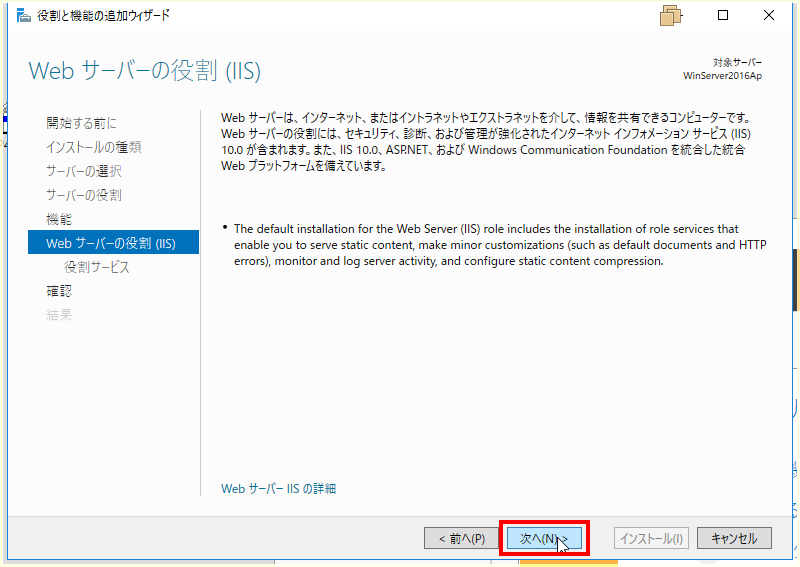The width and height of the screenshot is (800, 567).
Task: Click the 対象サーバー label
Action: pos(737,62)
